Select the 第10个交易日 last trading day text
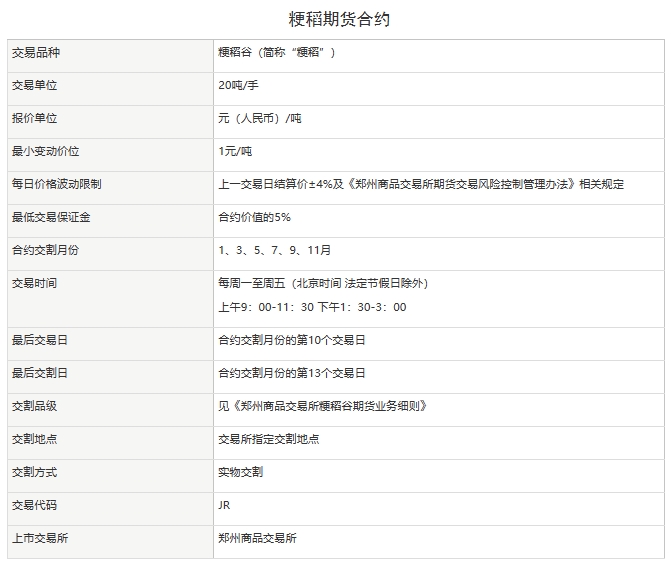 [291, 340]
